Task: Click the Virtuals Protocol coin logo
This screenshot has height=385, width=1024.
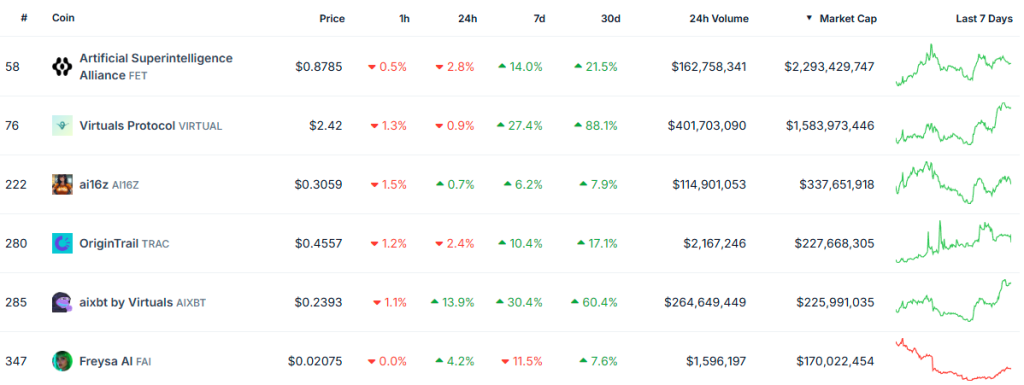Action: point(62,125)
